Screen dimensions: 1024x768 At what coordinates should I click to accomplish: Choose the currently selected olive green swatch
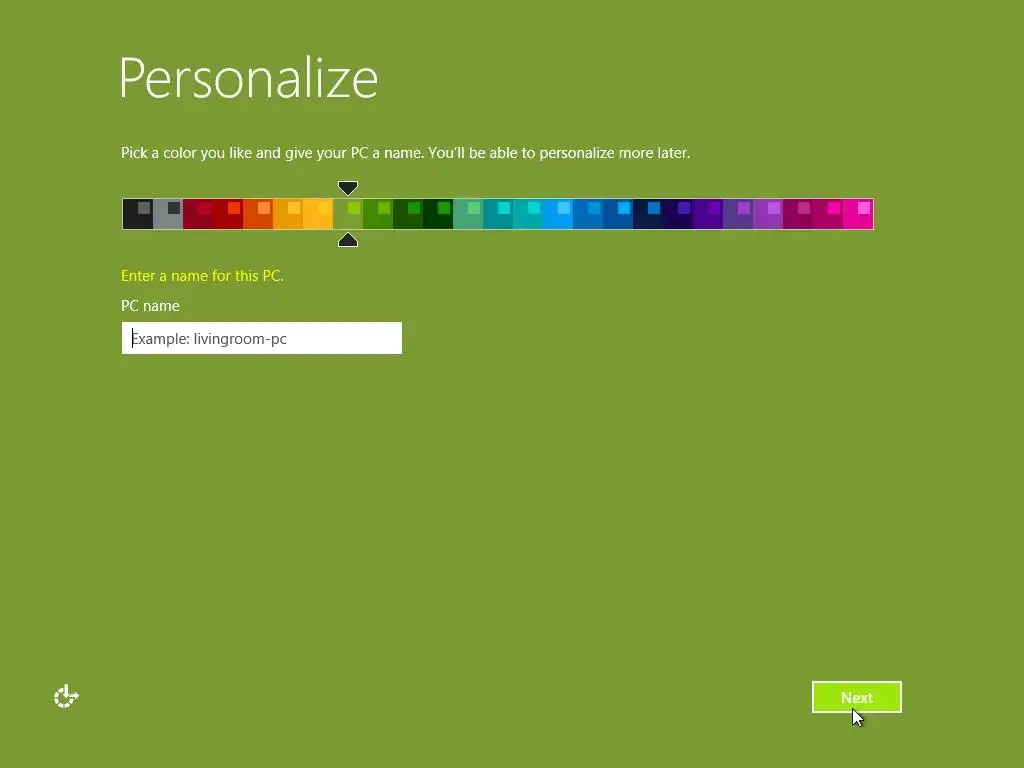point(348,214)
